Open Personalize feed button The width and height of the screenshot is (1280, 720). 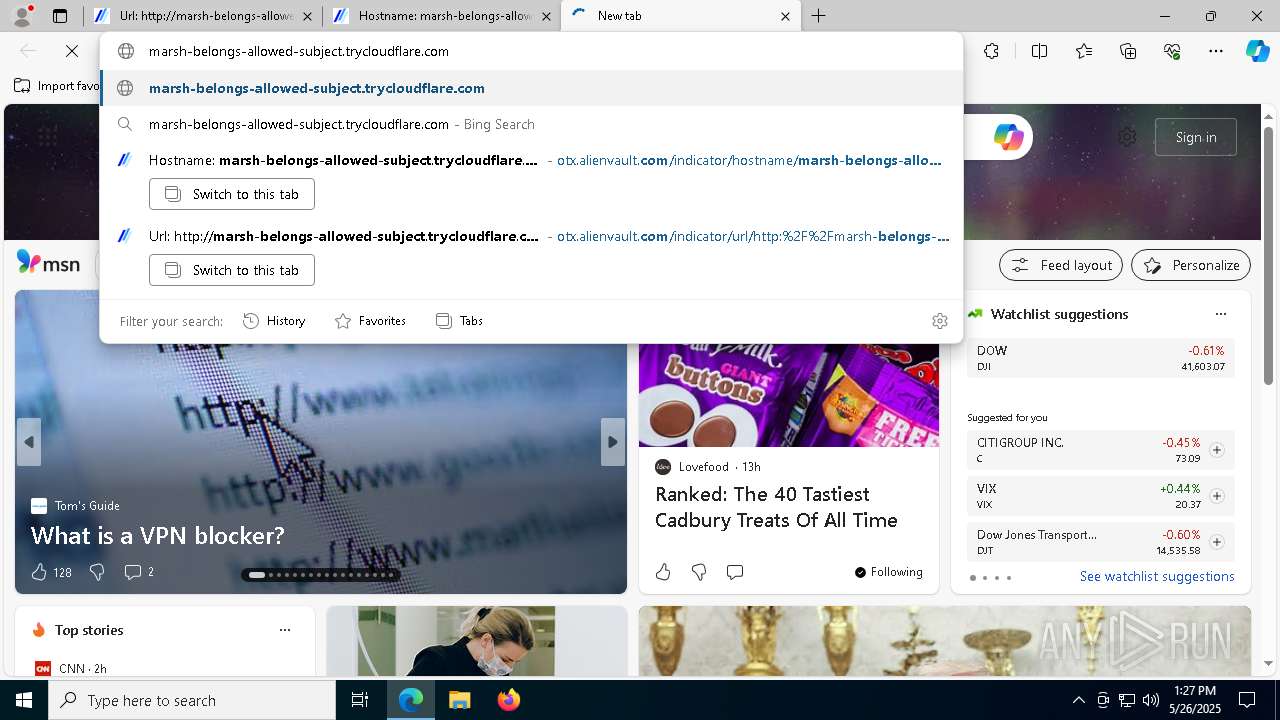1191,265
